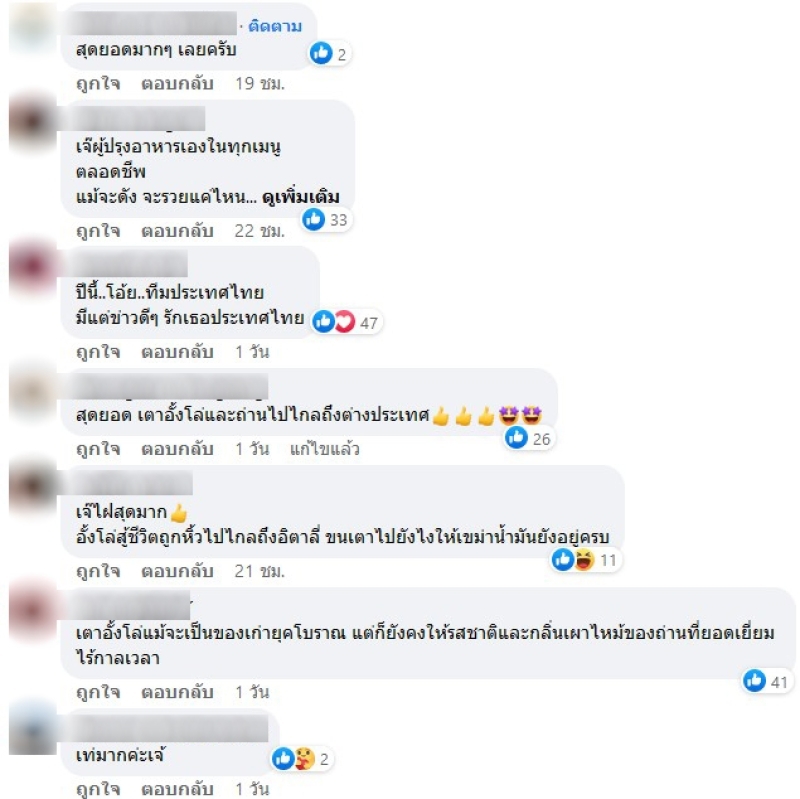Open the heart reaction showing 47 reactions

pyautogui.click(x=345, y=322)
